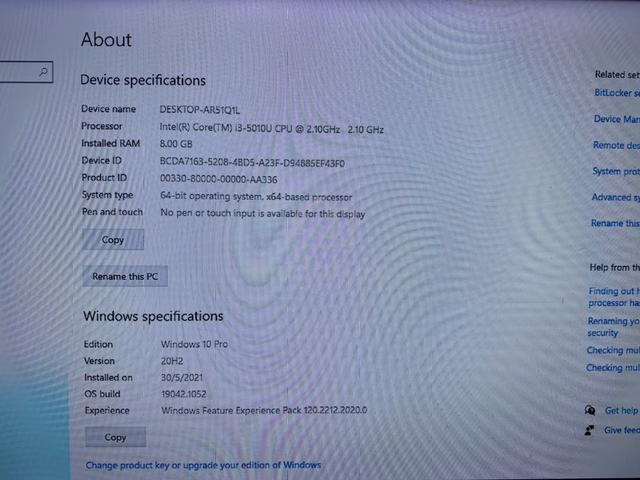The image size is (640, 480).
Task: Click Device specifications heading
Action: (143, 80)
